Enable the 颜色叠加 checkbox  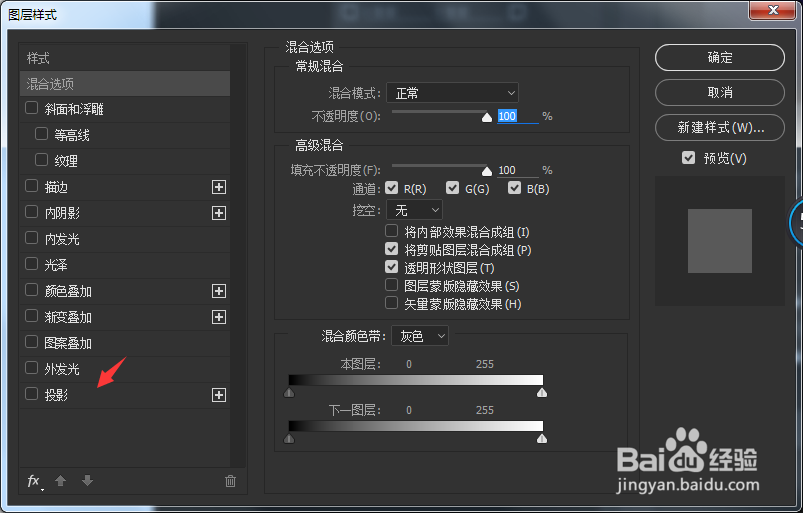[x=32, y=290]
